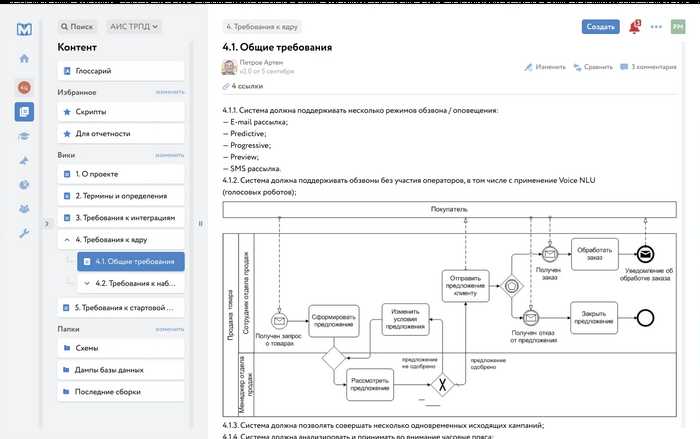Open the 3 комментария link
700x439 pixels.
649,67
